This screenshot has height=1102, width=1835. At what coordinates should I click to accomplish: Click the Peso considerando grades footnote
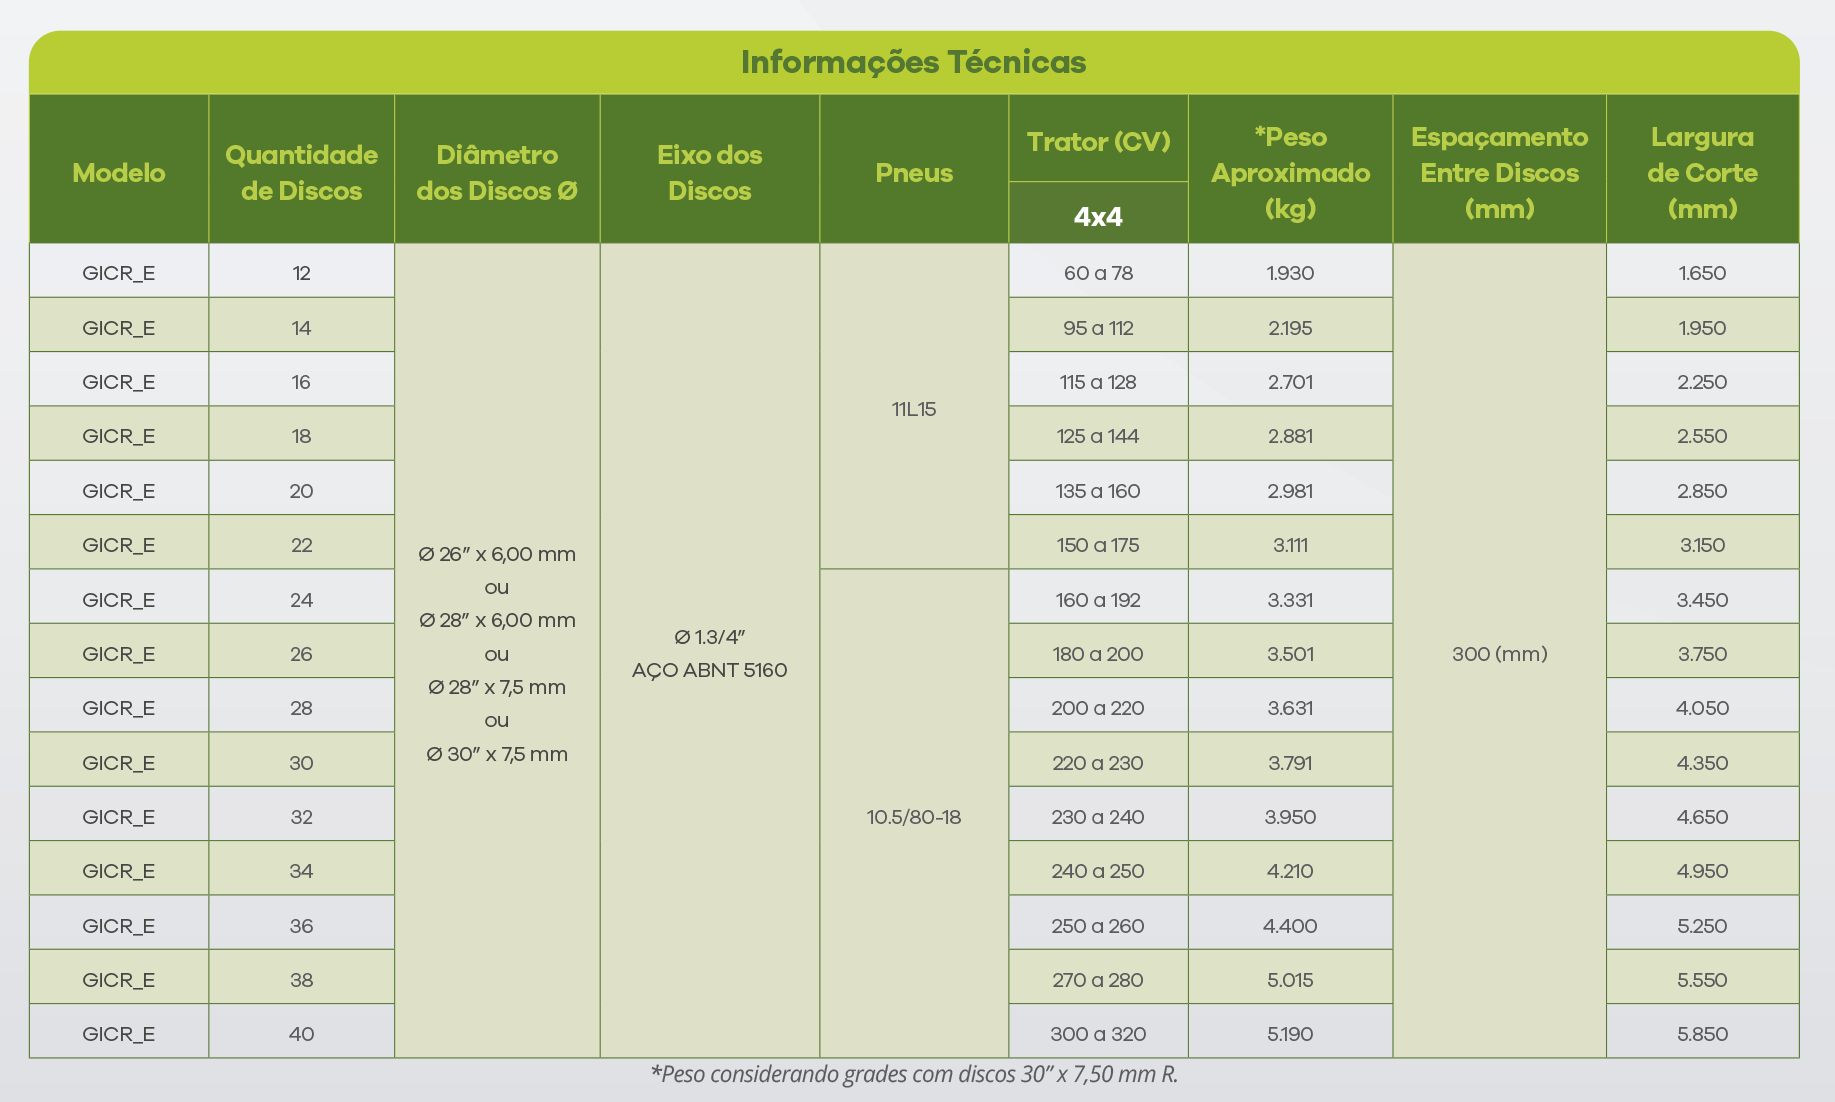pyautogui.click(x=914, y=1075)
